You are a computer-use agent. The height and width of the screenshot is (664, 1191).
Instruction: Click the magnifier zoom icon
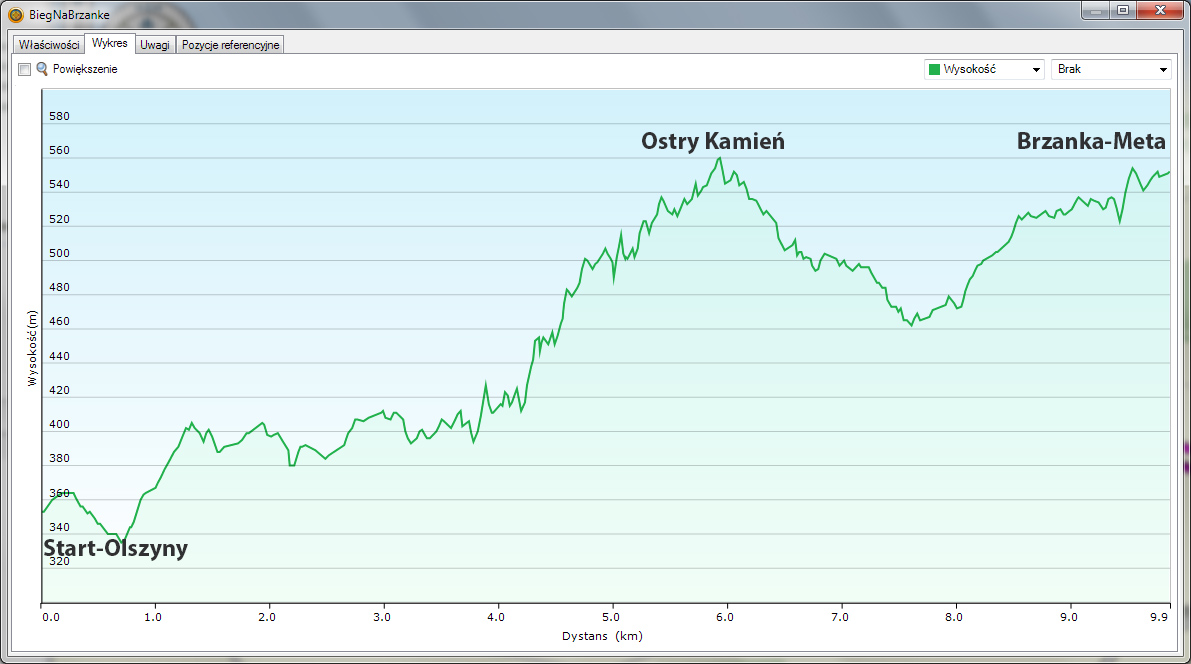tap(42, 70)
